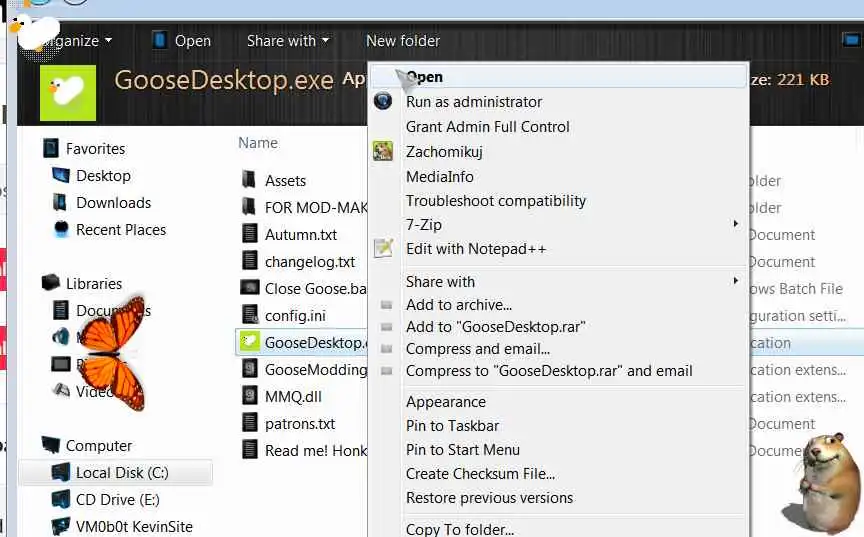Click the Local Disk (C:) drive icon
This screenshot has height=537, width=864.
click(x=61, y=472)
